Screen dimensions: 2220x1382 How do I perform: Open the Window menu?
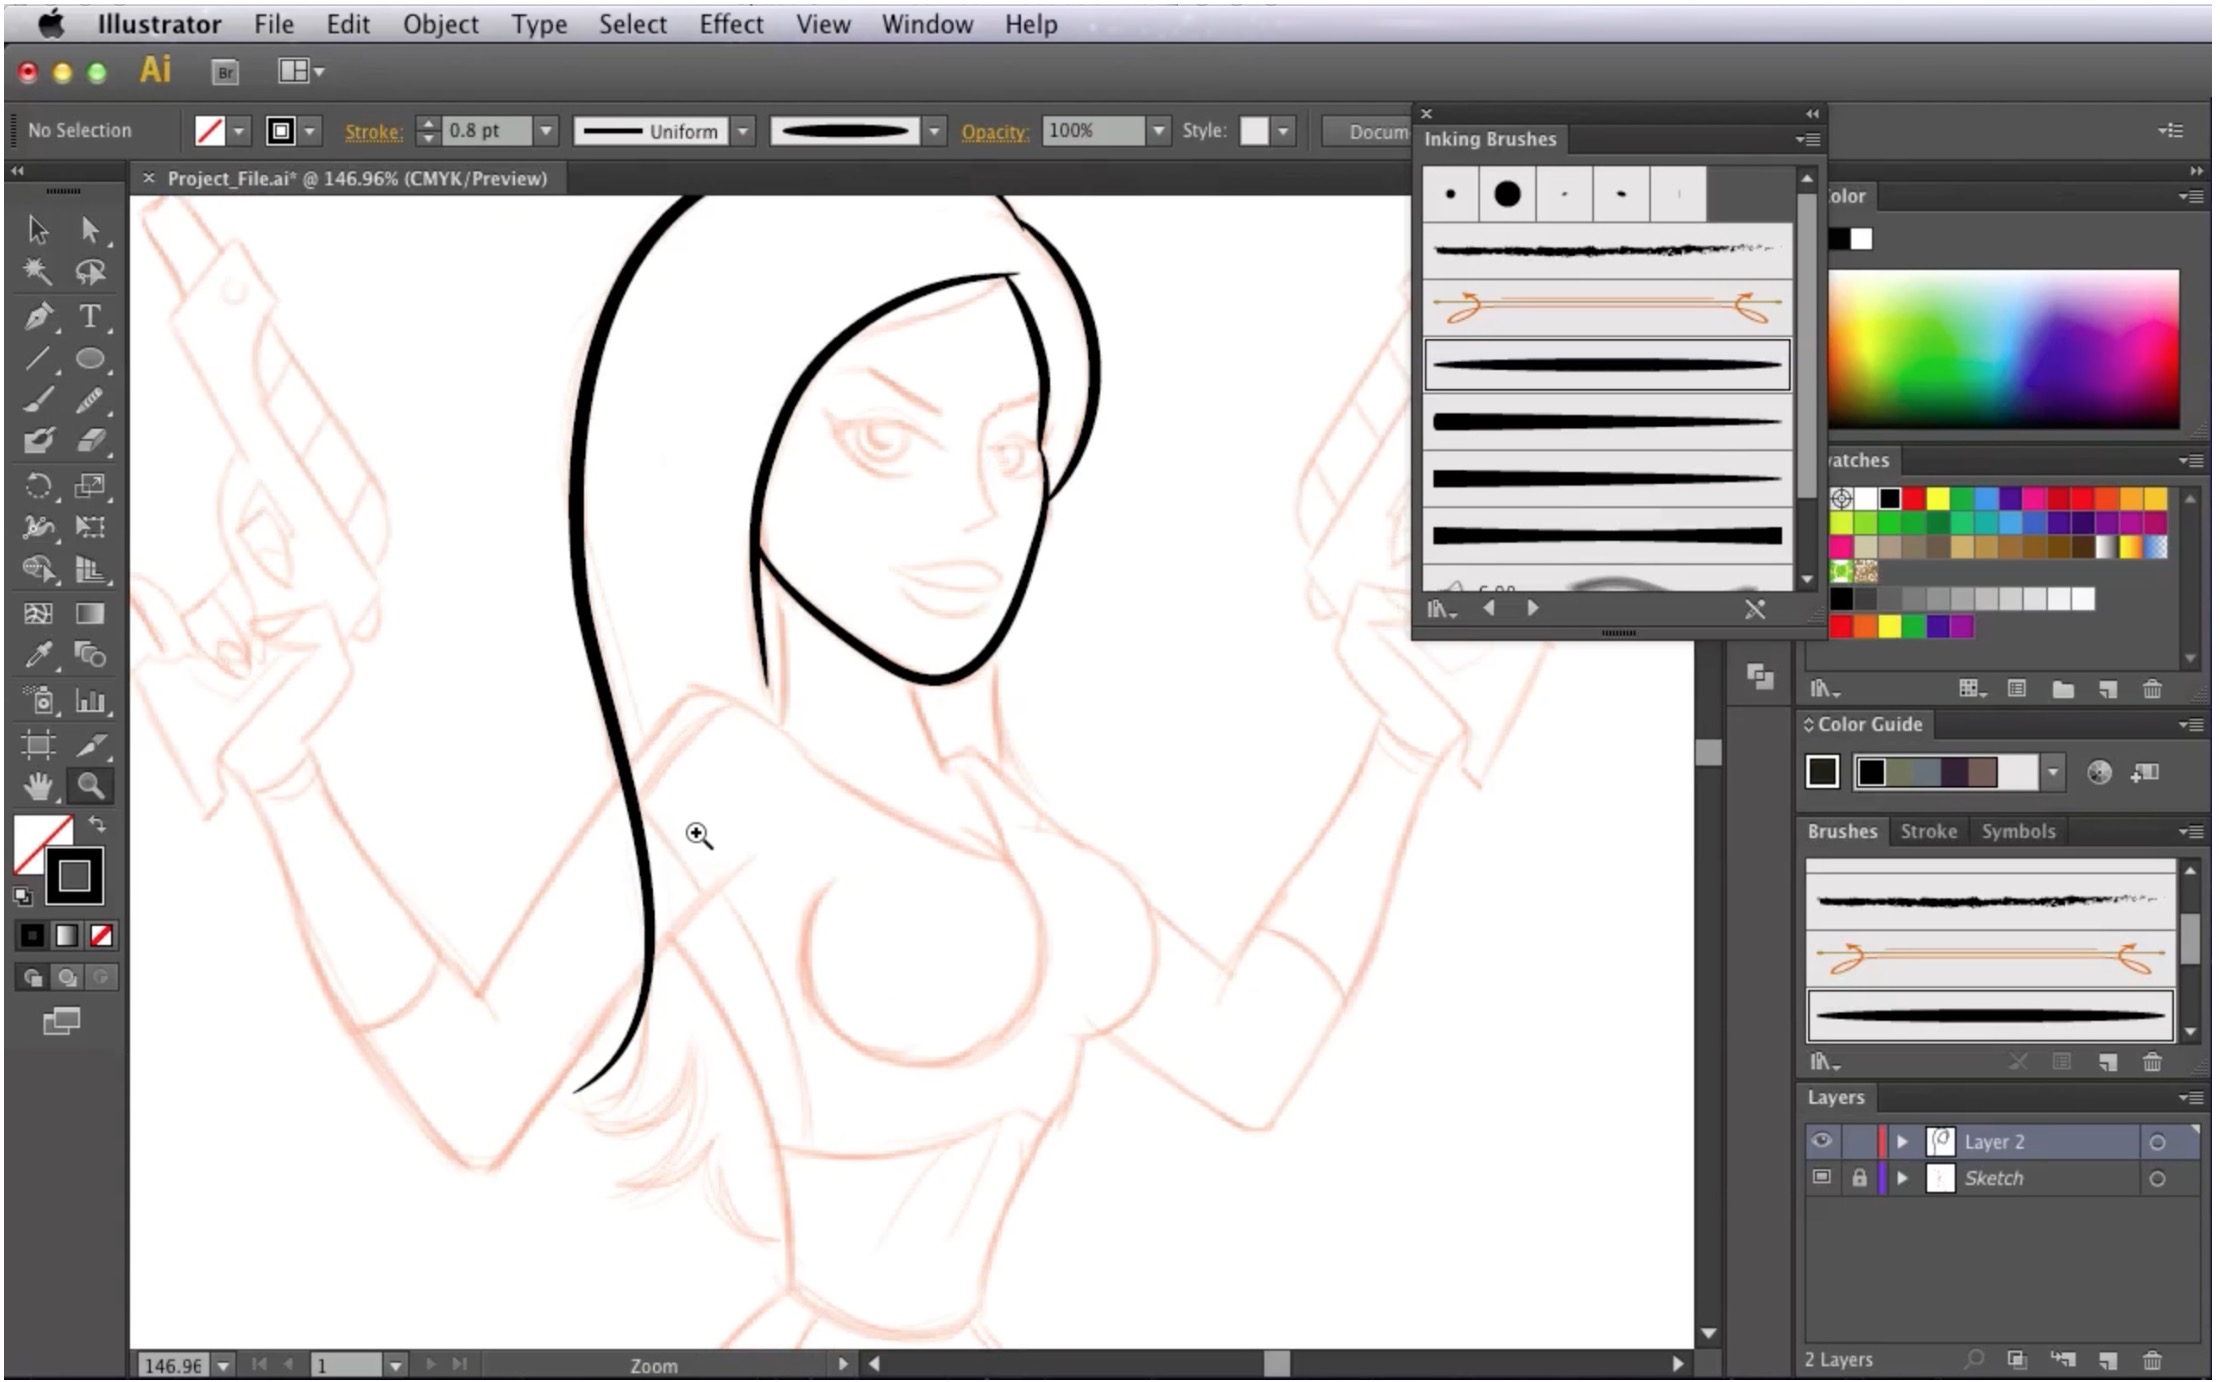(x=928, y=24)
